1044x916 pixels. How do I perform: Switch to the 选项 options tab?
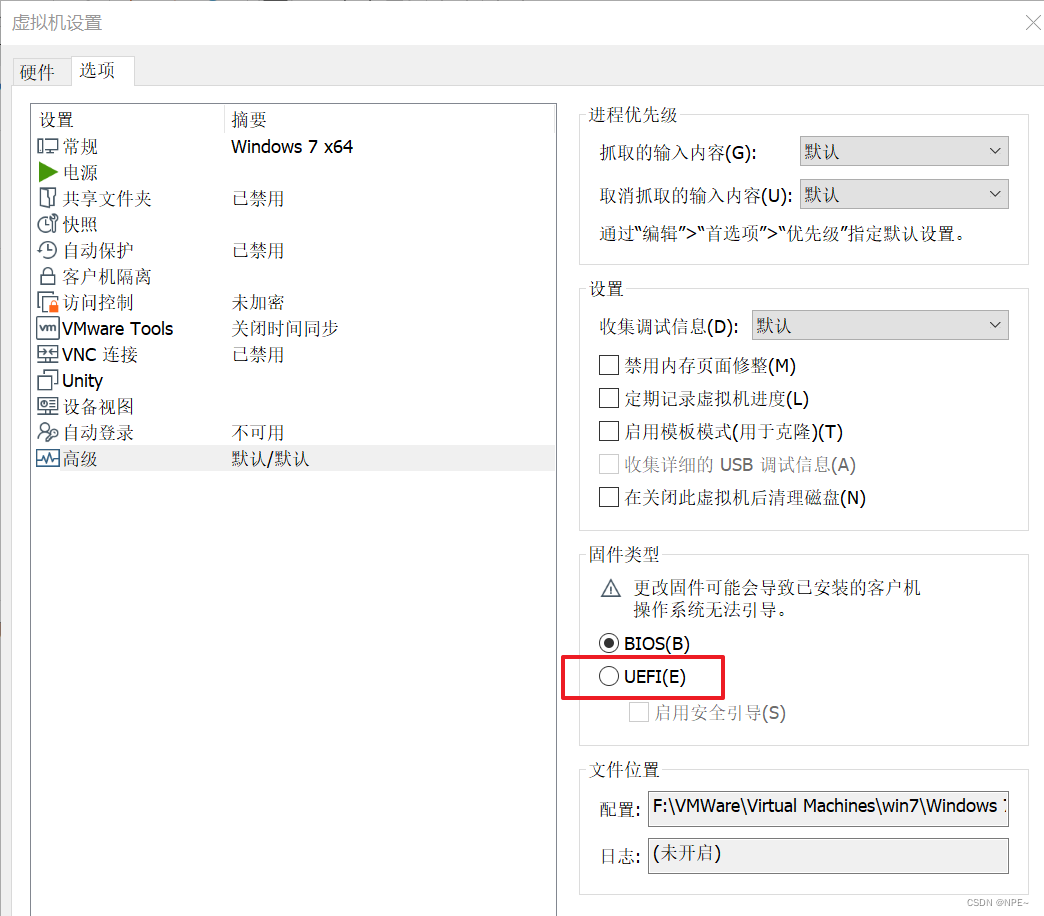tap(103, 70)
